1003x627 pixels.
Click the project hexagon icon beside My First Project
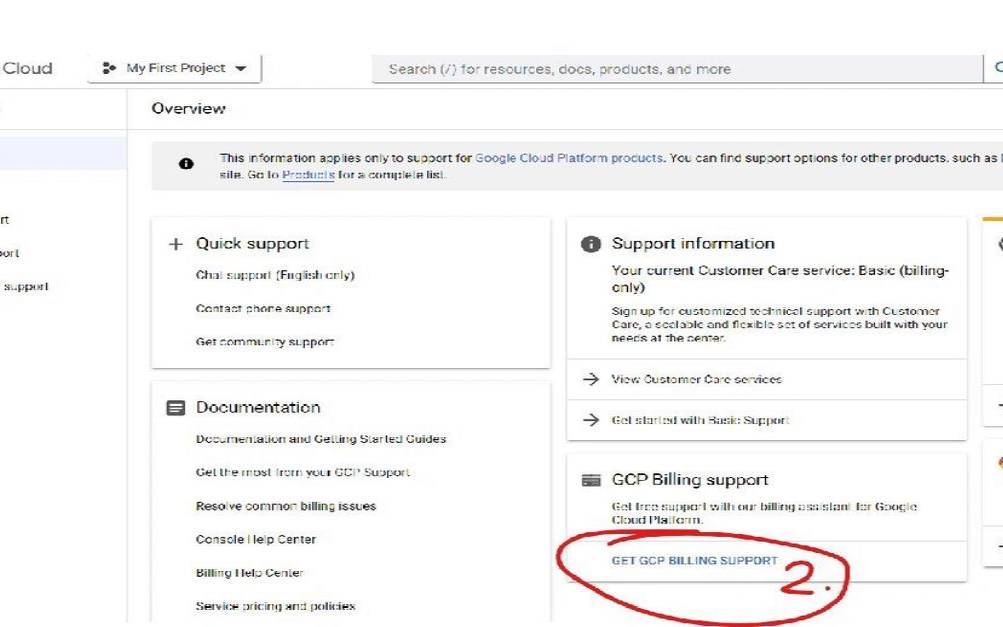(x=109, y=68)
